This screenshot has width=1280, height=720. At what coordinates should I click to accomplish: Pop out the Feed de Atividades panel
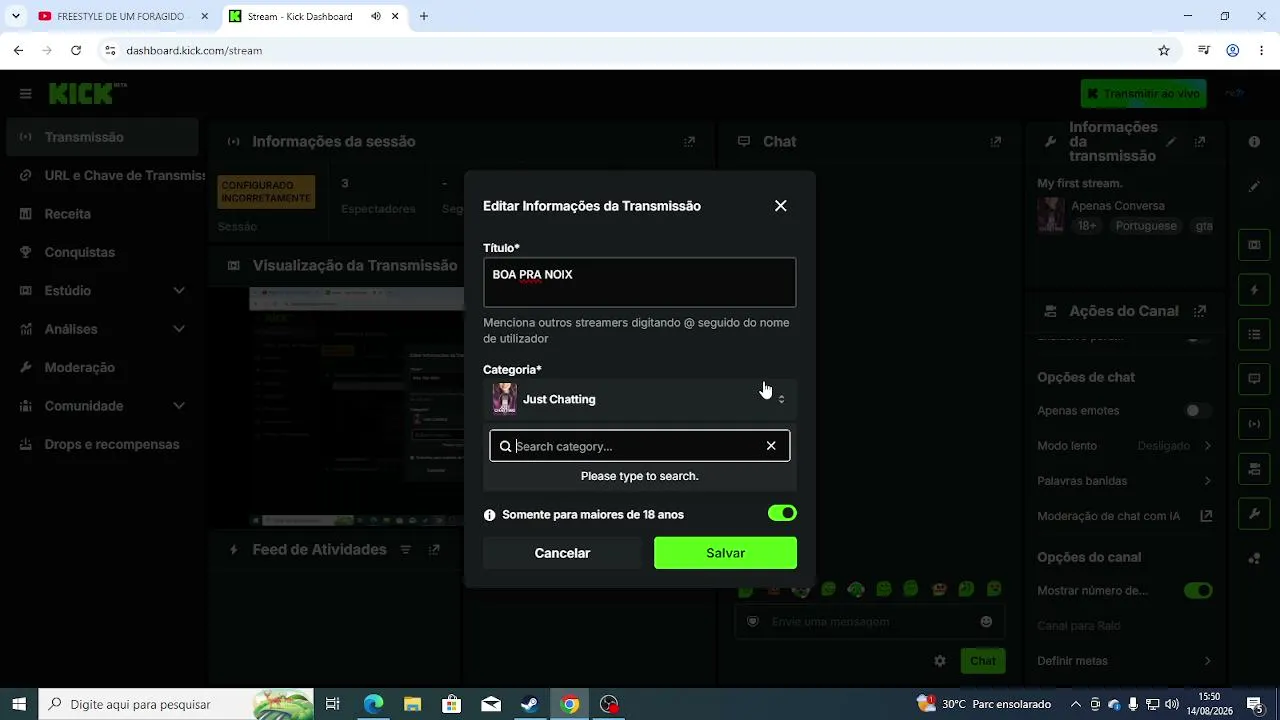pyautogui.click(x=434, y=550)
